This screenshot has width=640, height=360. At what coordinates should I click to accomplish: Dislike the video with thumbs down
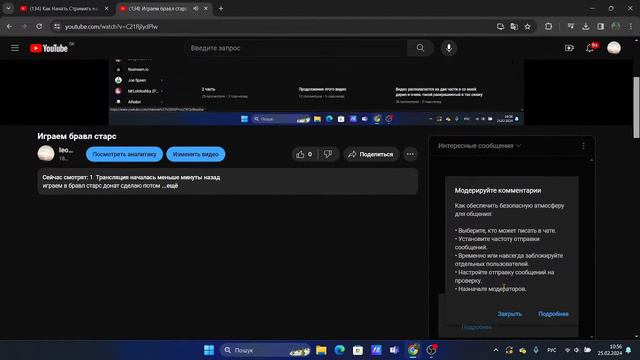[x=328, y=154]
